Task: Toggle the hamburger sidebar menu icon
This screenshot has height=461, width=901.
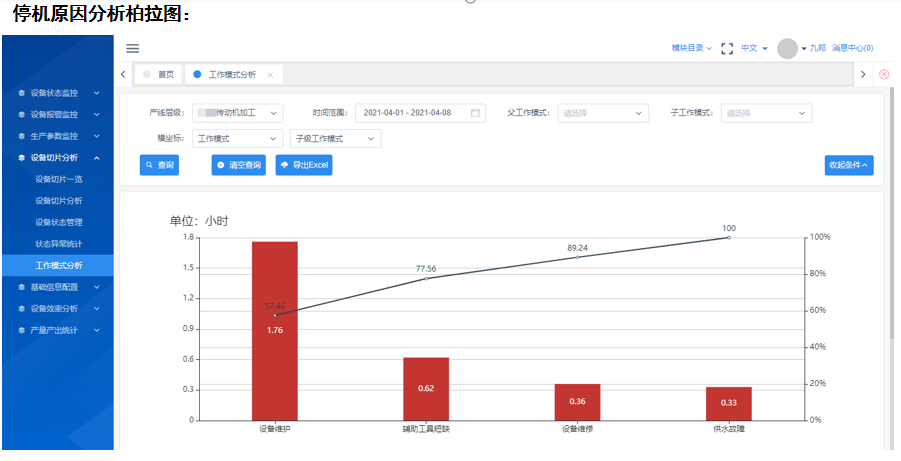Action: tap(133, 48)
